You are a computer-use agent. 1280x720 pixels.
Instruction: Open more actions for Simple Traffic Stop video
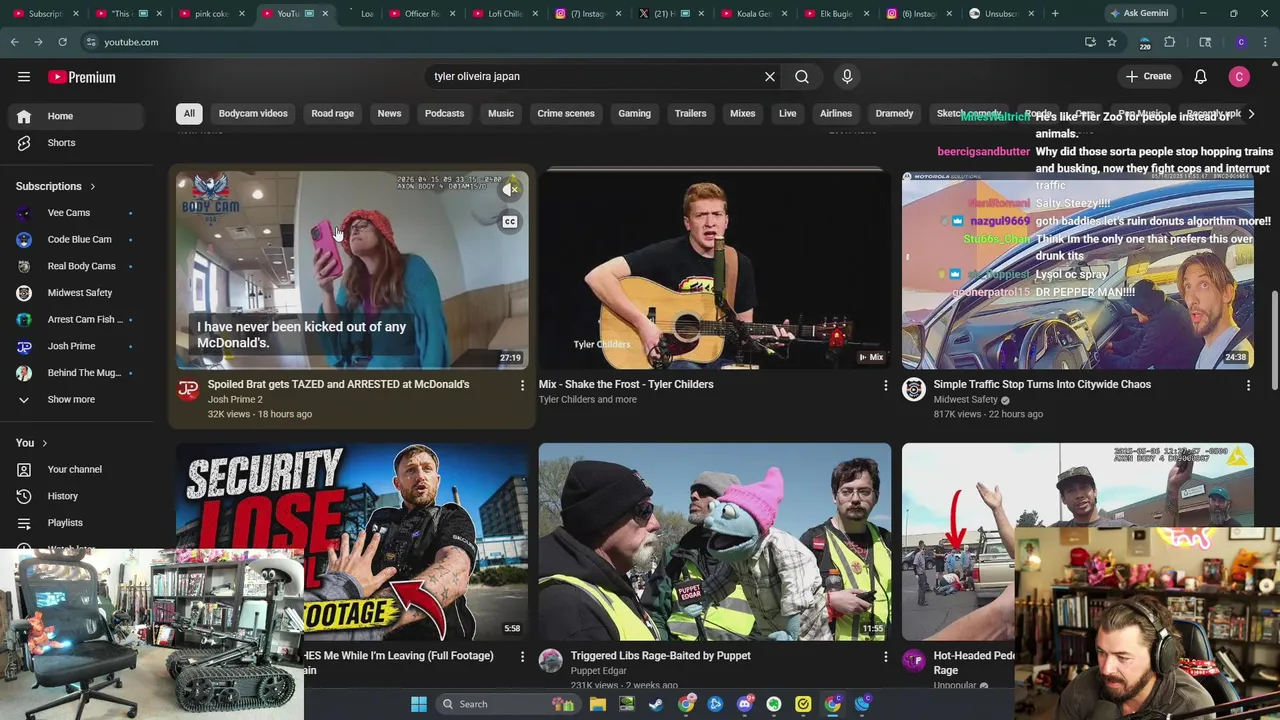coord(1248,385)
